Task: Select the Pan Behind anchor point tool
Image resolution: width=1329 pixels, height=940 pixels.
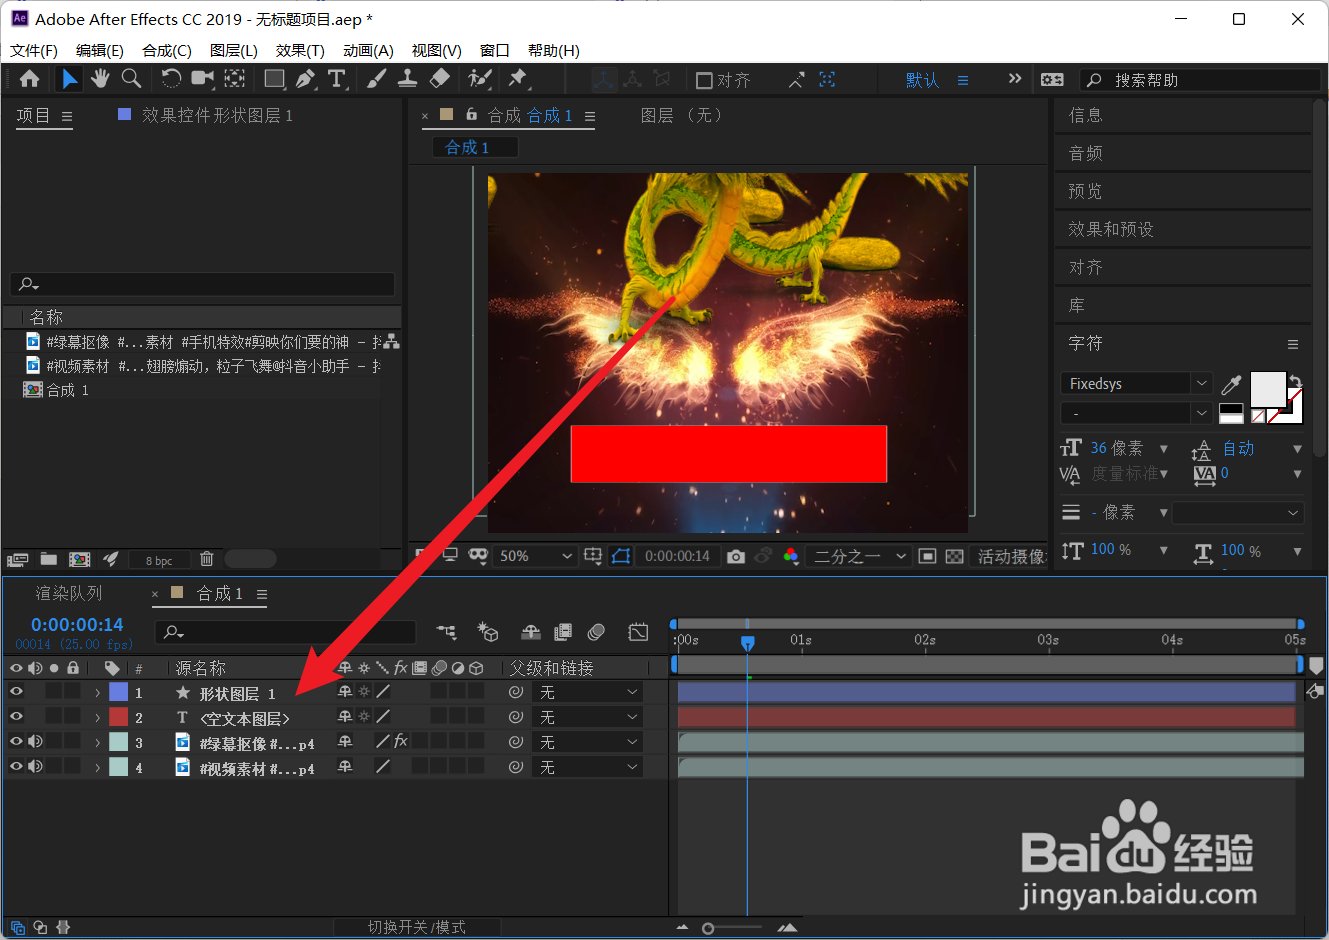Action: (235, 79)
